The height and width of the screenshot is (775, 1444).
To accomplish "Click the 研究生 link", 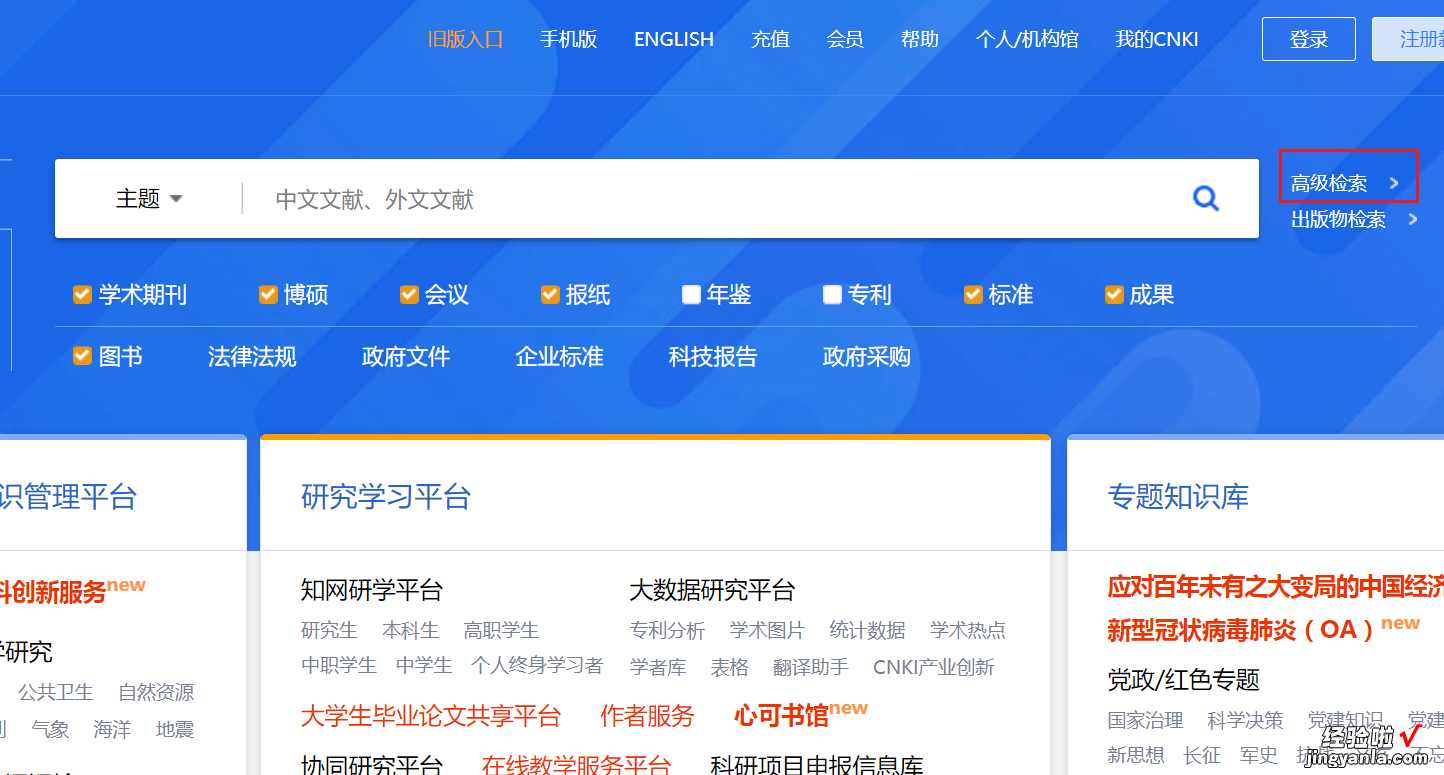I will coord(329,630).
